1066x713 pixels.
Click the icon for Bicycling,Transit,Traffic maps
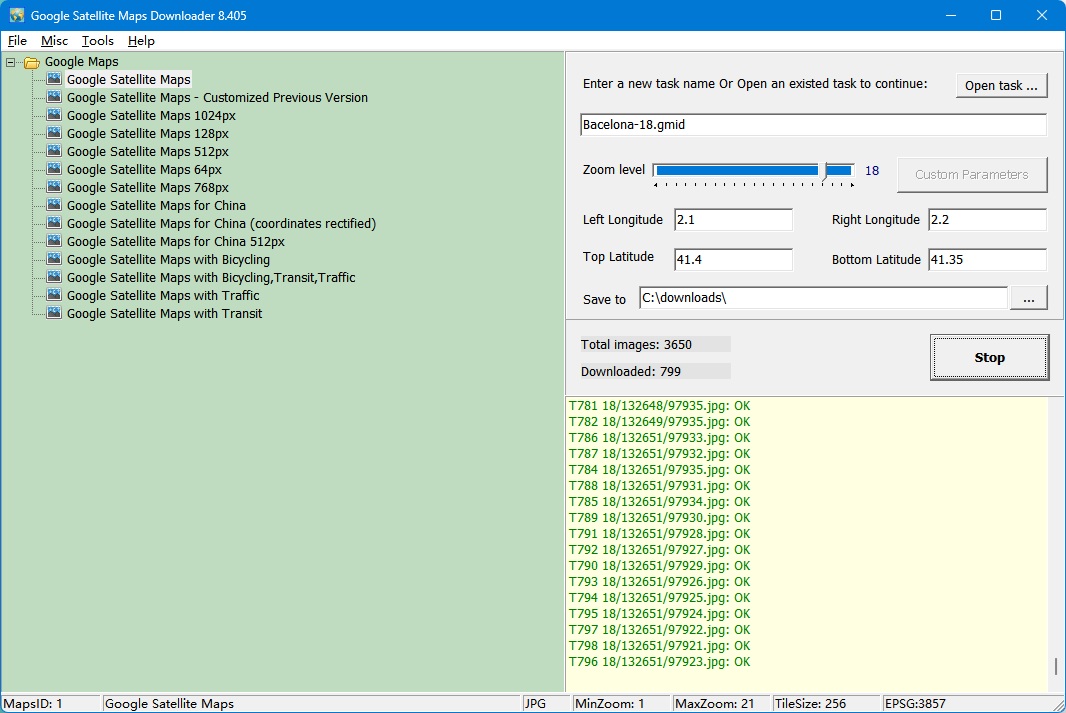(x=54, y=277)
